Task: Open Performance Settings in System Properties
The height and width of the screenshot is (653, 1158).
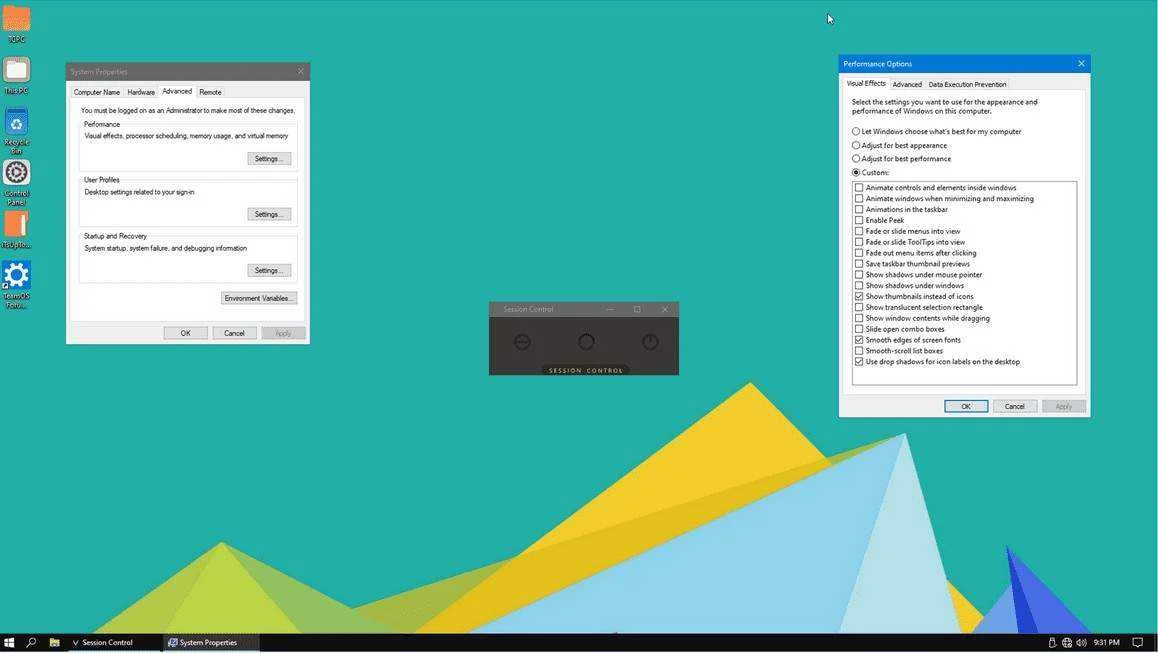Action: click(269, 159)
